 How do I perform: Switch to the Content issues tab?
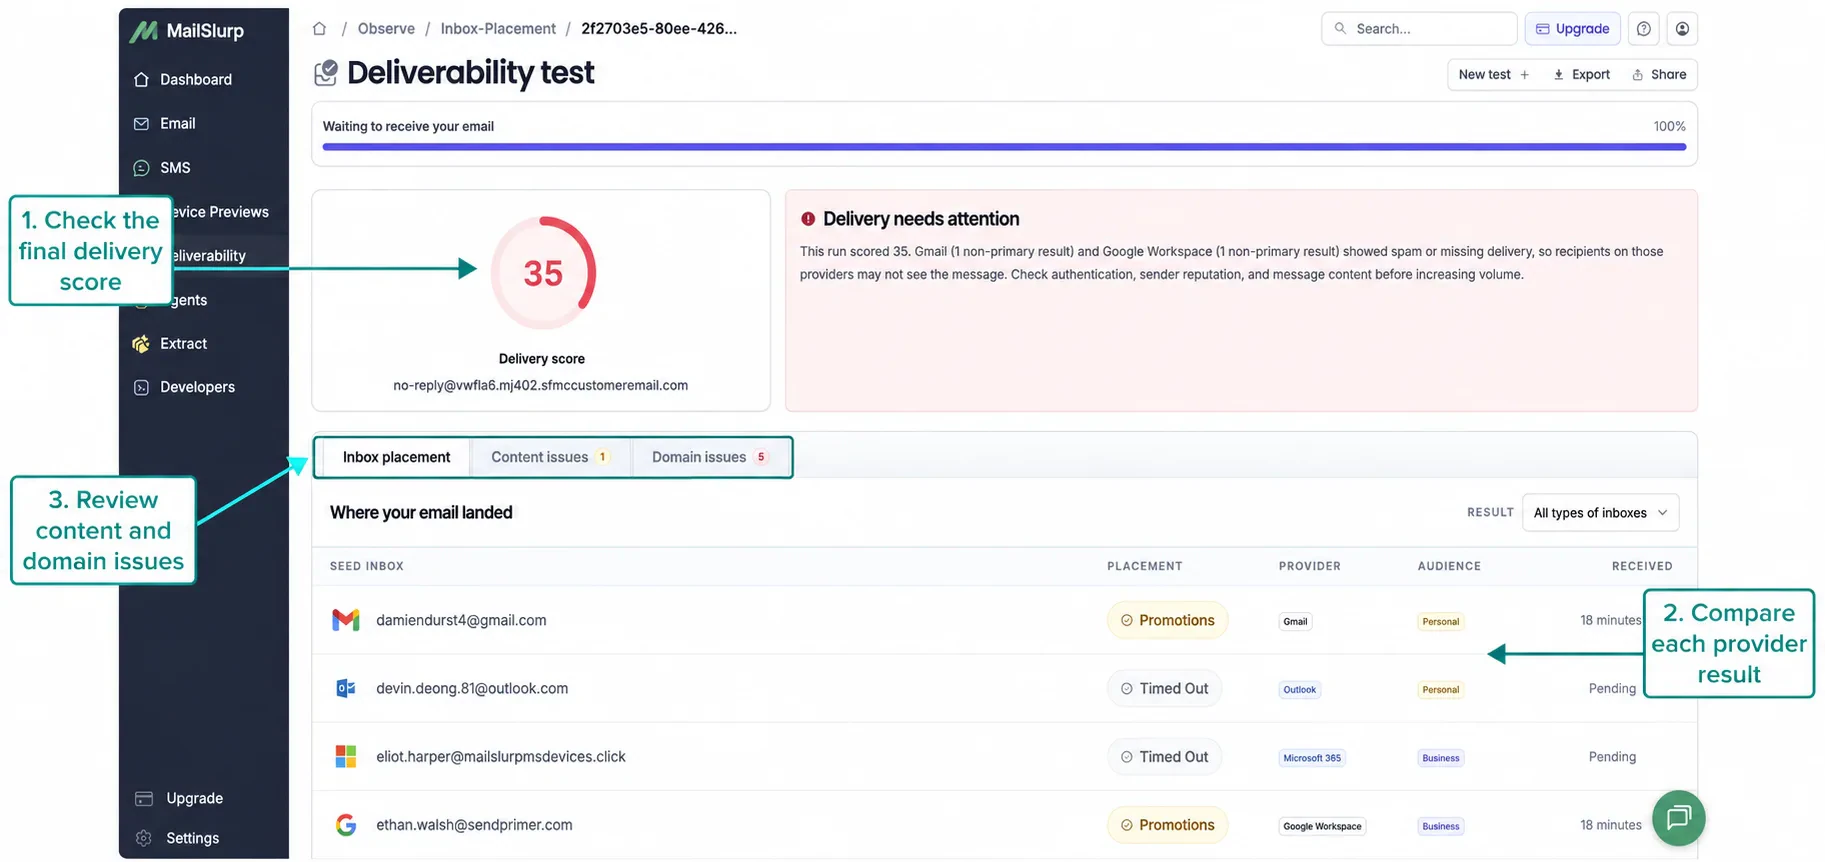coord(549,458)
